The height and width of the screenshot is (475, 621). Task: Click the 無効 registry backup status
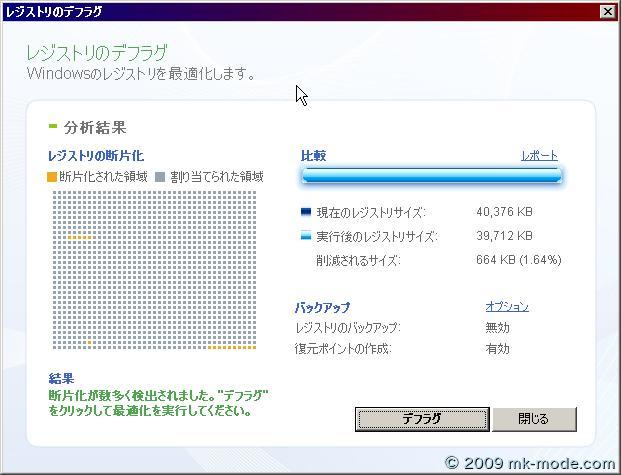497,328
